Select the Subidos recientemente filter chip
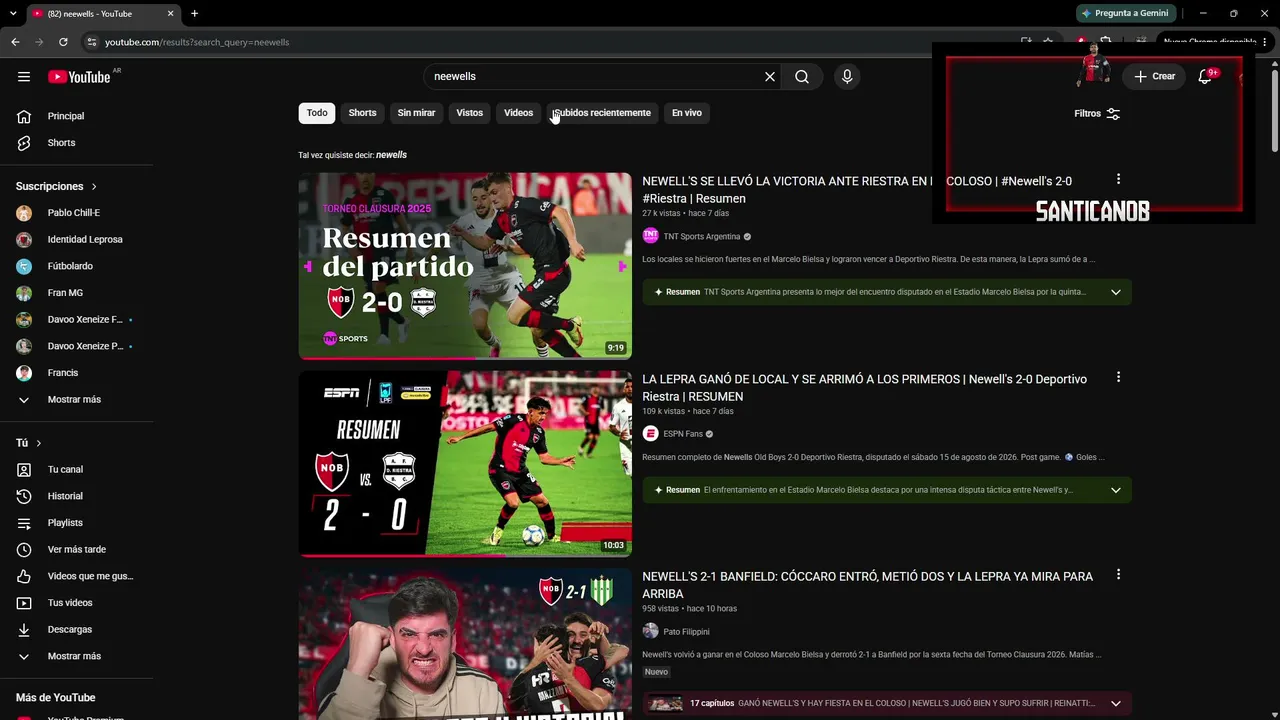The image size is (1280, 720). [602, 113]
